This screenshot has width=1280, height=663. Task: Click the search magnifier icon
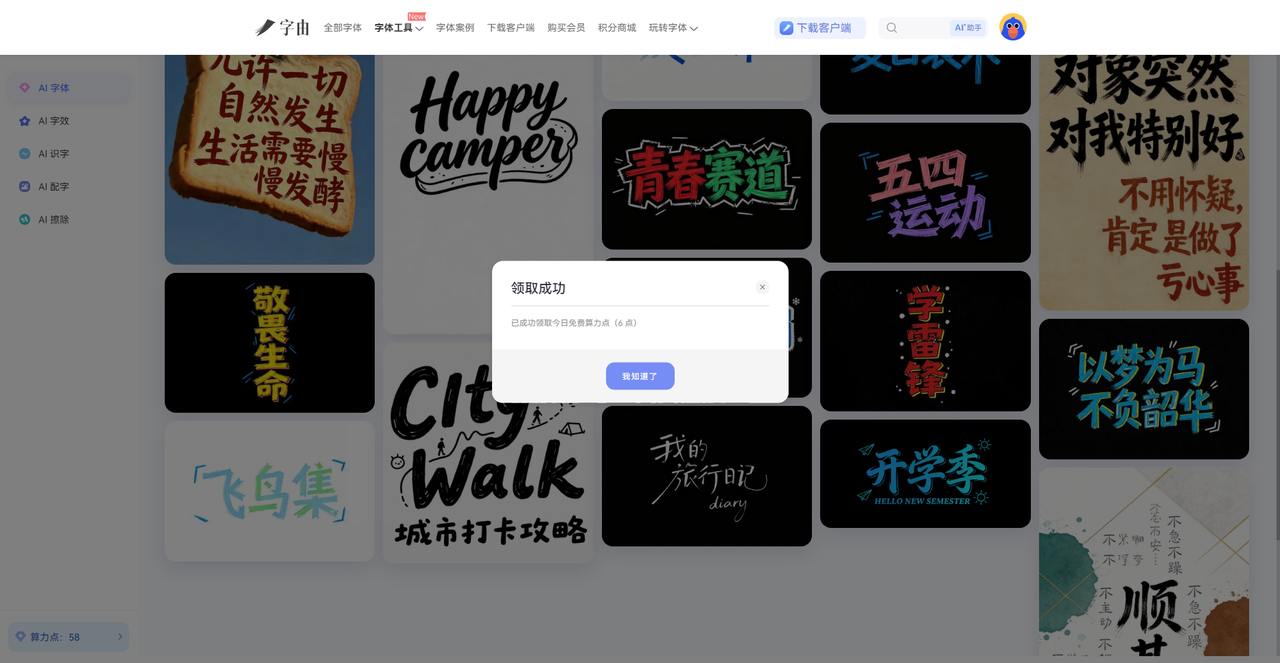(892, 28)
